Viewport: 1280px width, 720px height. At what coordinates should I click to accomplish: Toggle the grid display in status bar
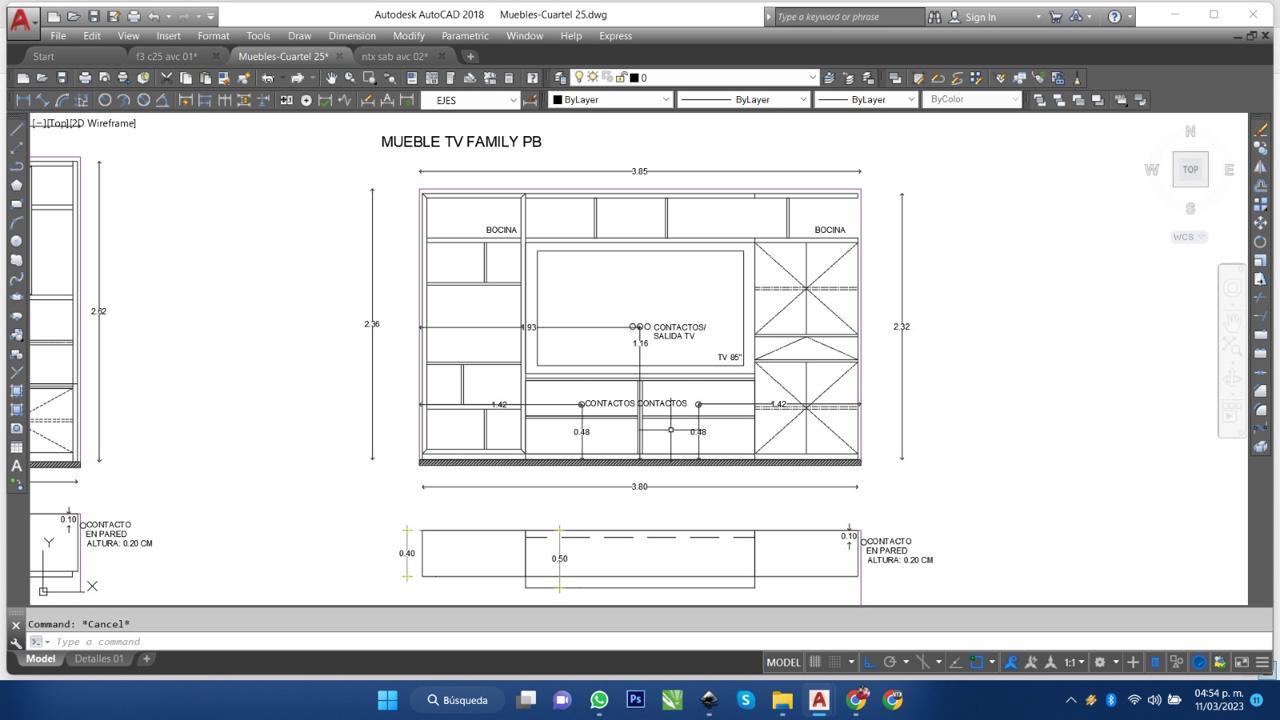coord(815,662)
